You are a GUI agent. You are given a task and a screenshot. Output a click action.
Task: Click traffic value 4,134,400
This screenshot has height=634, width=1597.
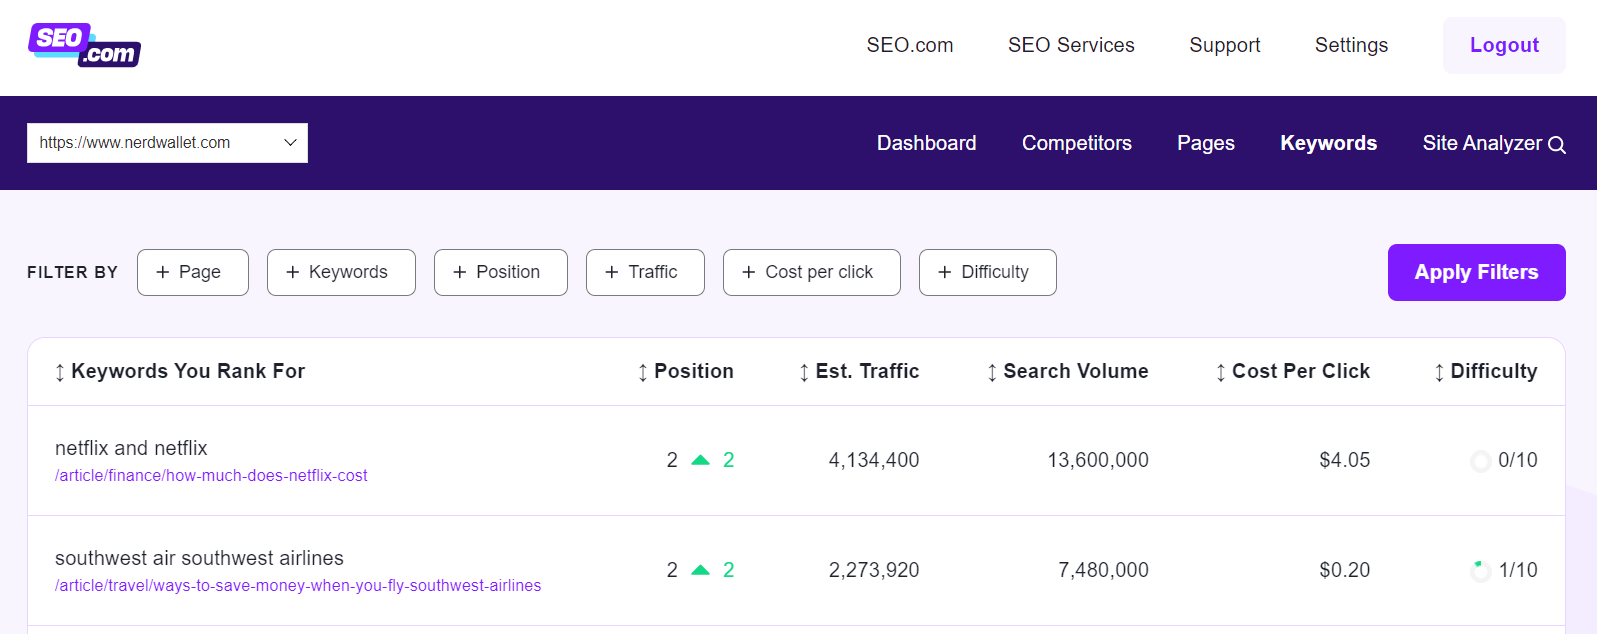pos(874,460)
